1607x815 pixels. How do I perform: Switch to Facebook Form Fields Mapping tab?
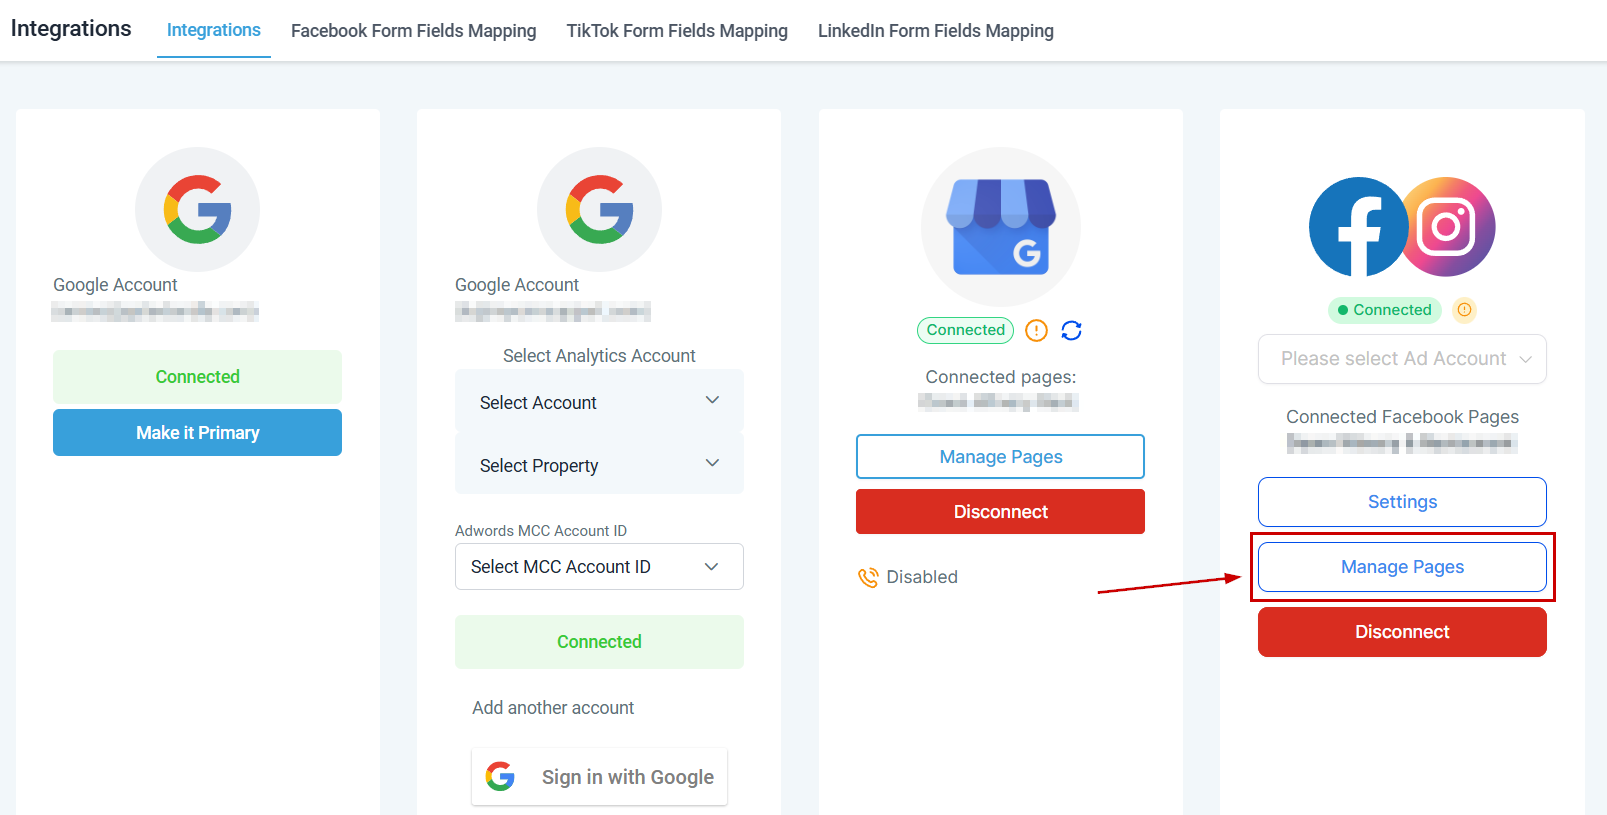(x=413, y=31)
